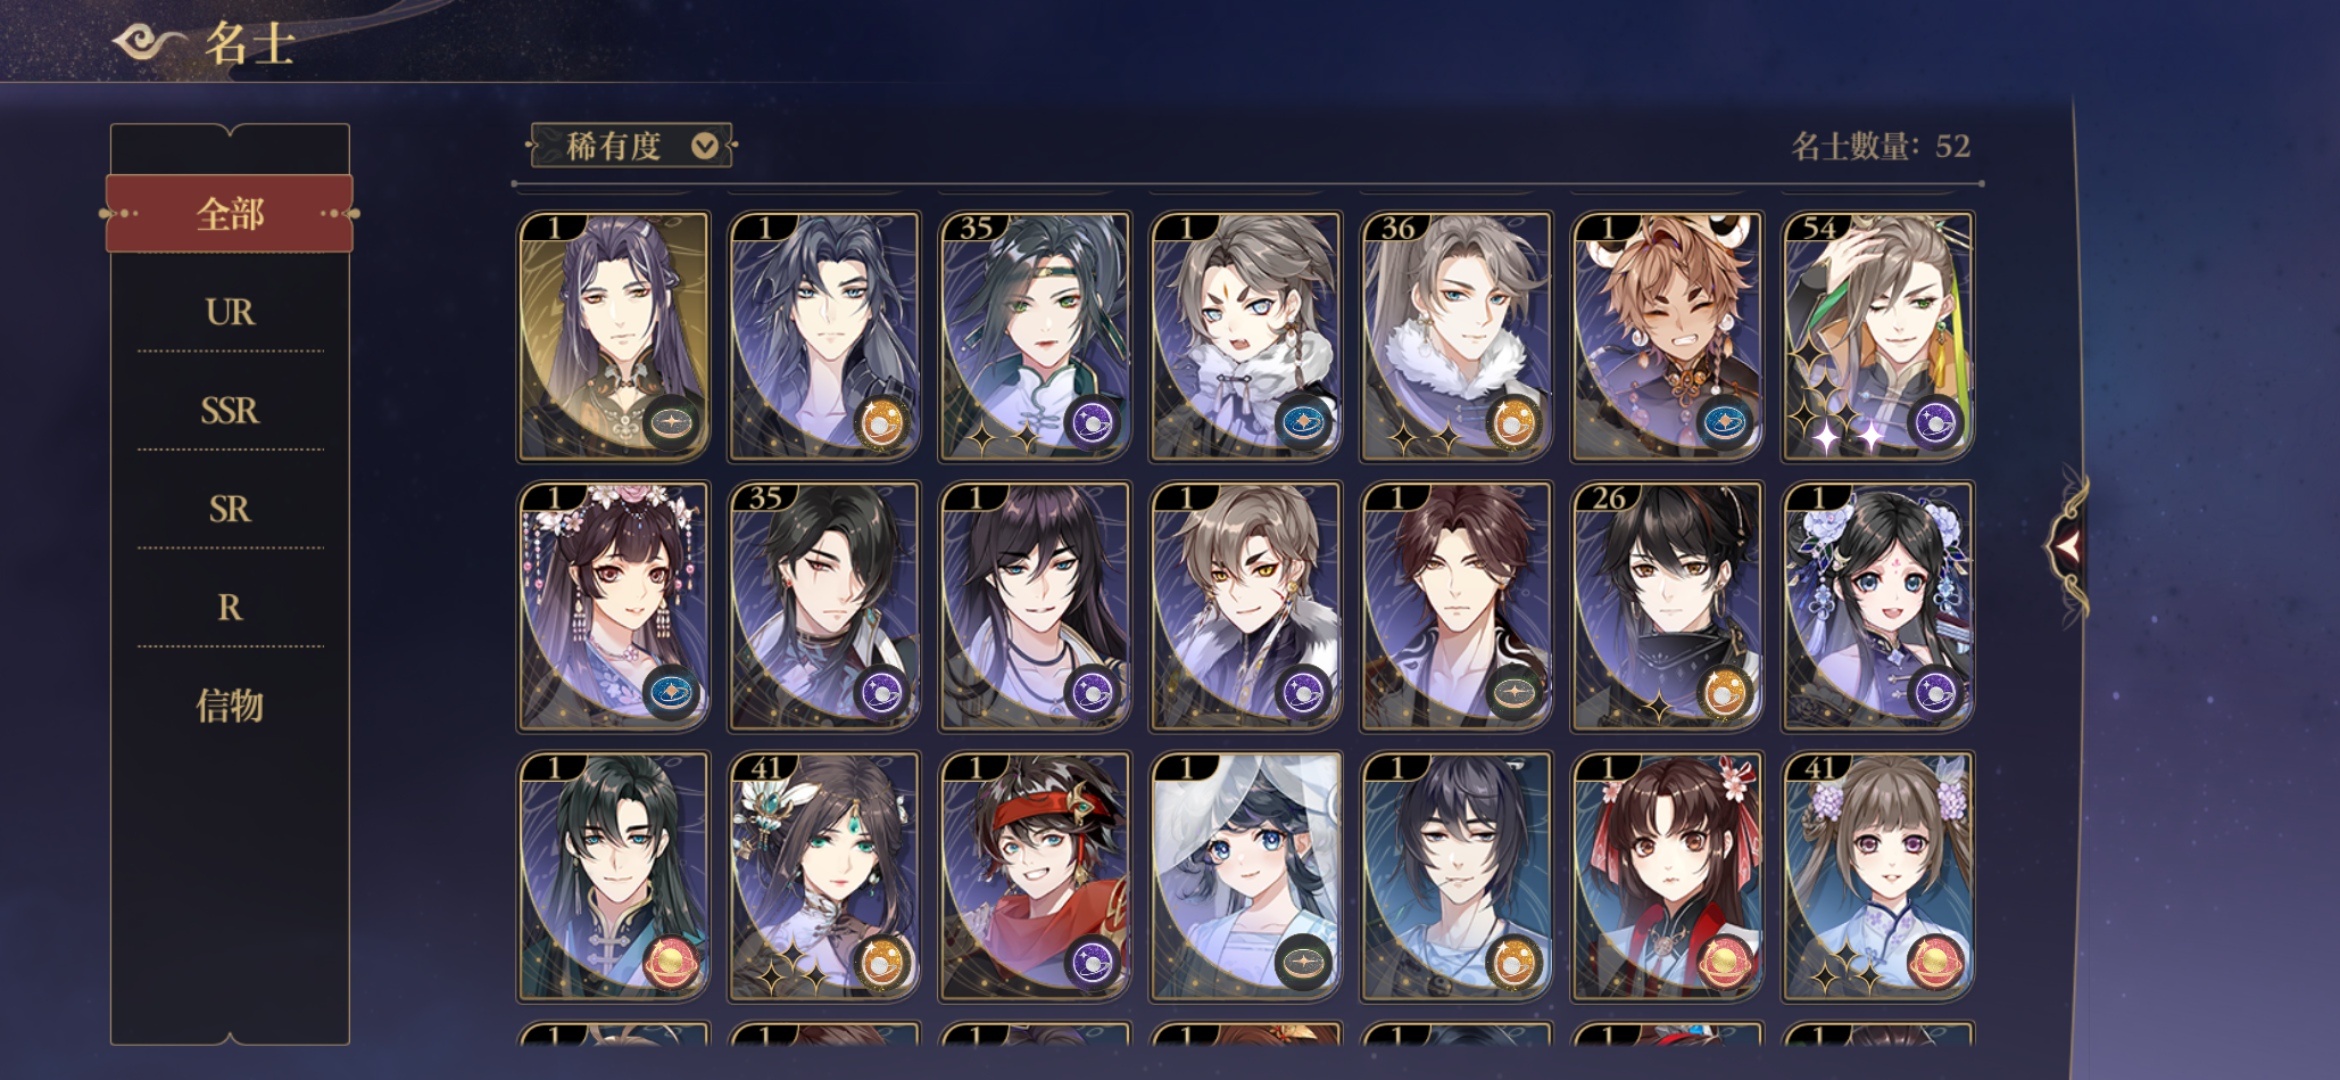Tap purple planet icon on level 54 card
Viewport: 2340px width, 1080px height.
point(1937,424)
